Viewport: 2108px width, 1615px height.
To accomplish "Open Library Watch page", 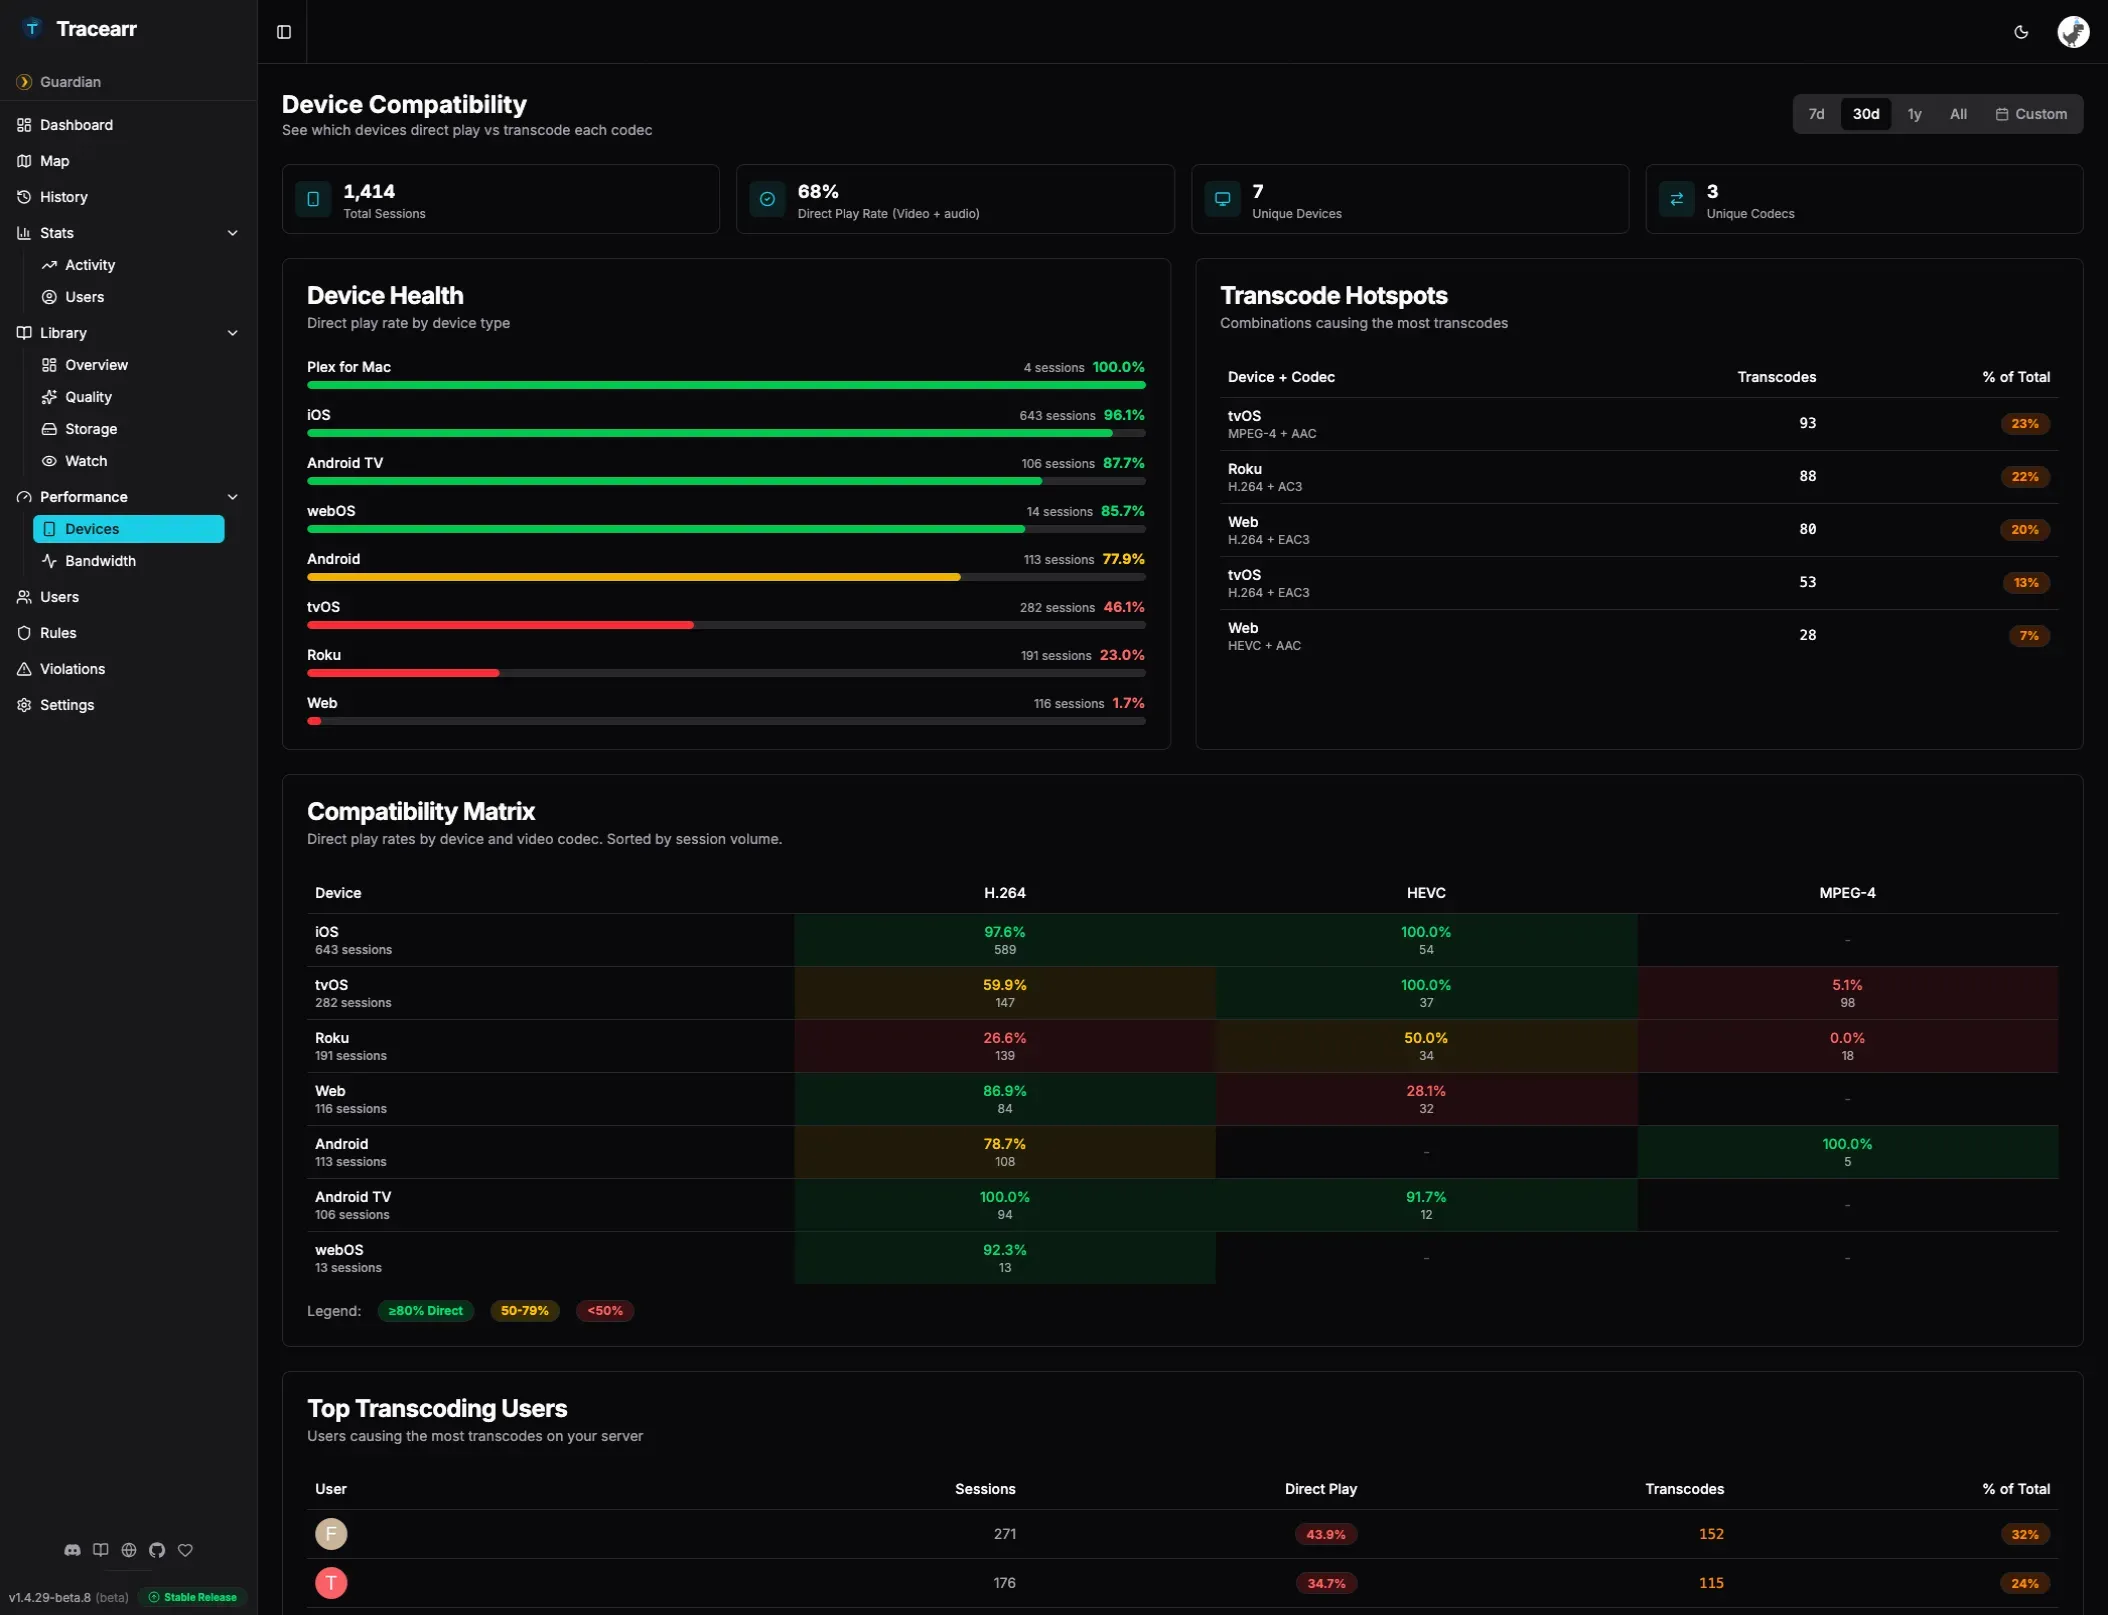I will tap(128, 461).
